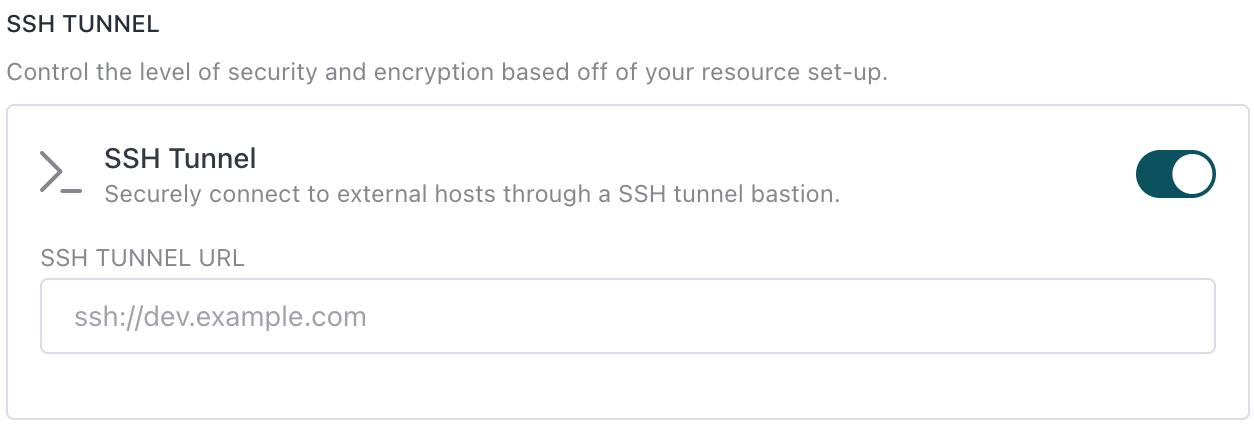Viewport: 1254px width, 429px height.
Task: Click the terminal prompt icon
Action: tap(60, 173)
